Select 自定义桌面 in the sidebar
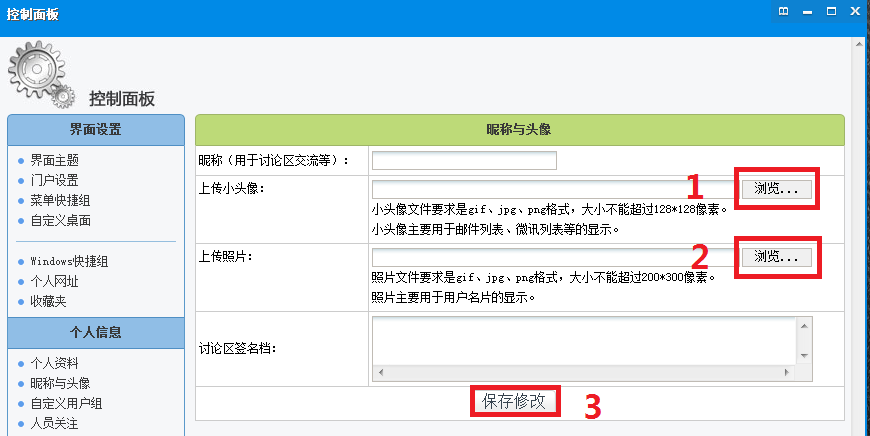870x436 pixels. (60, 220)
